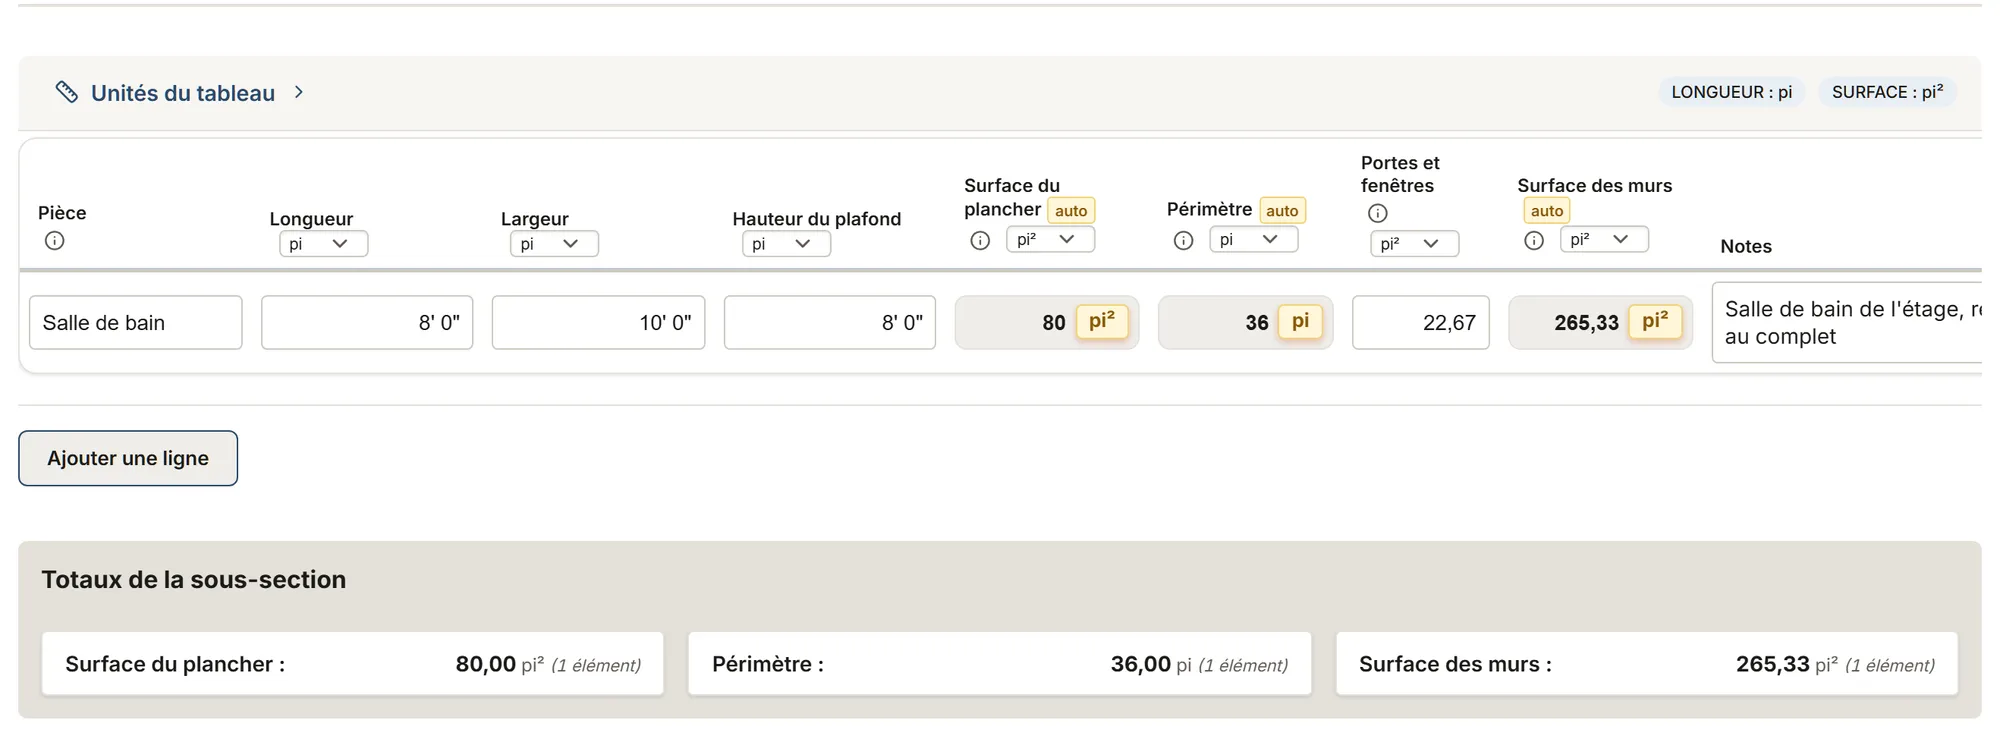Click the auto badge next to Périmètre
This screenshot has width=2000, height=736.
tap(1282, 210)
